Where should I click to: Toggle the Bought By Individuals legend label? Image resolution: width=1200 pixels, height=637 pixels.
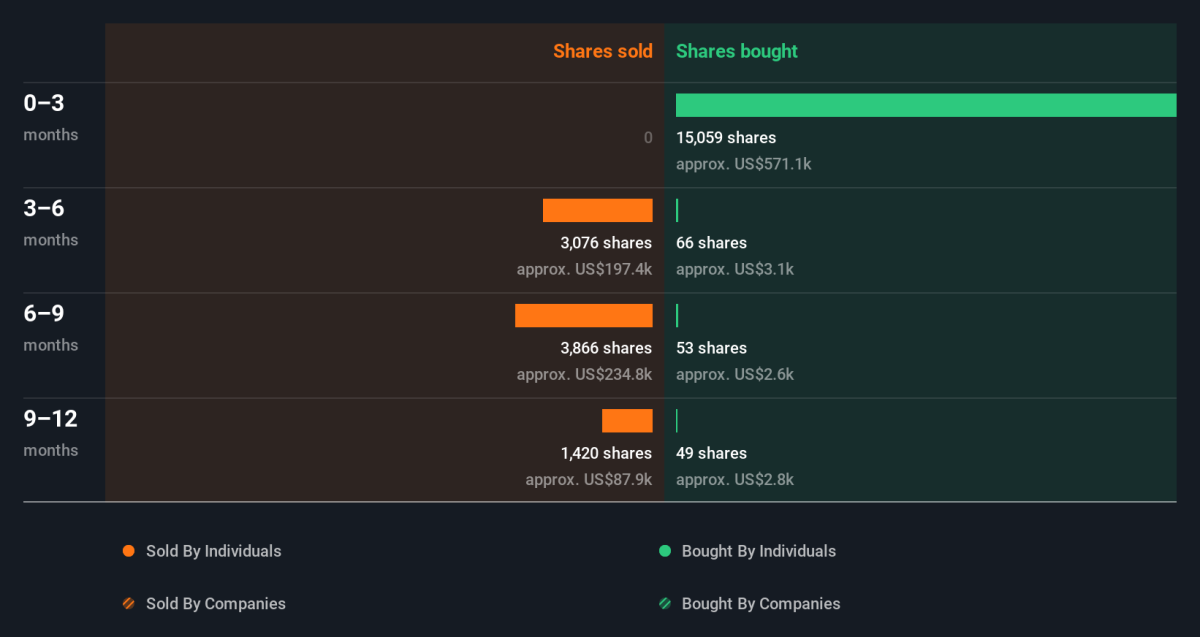(758, 551)
